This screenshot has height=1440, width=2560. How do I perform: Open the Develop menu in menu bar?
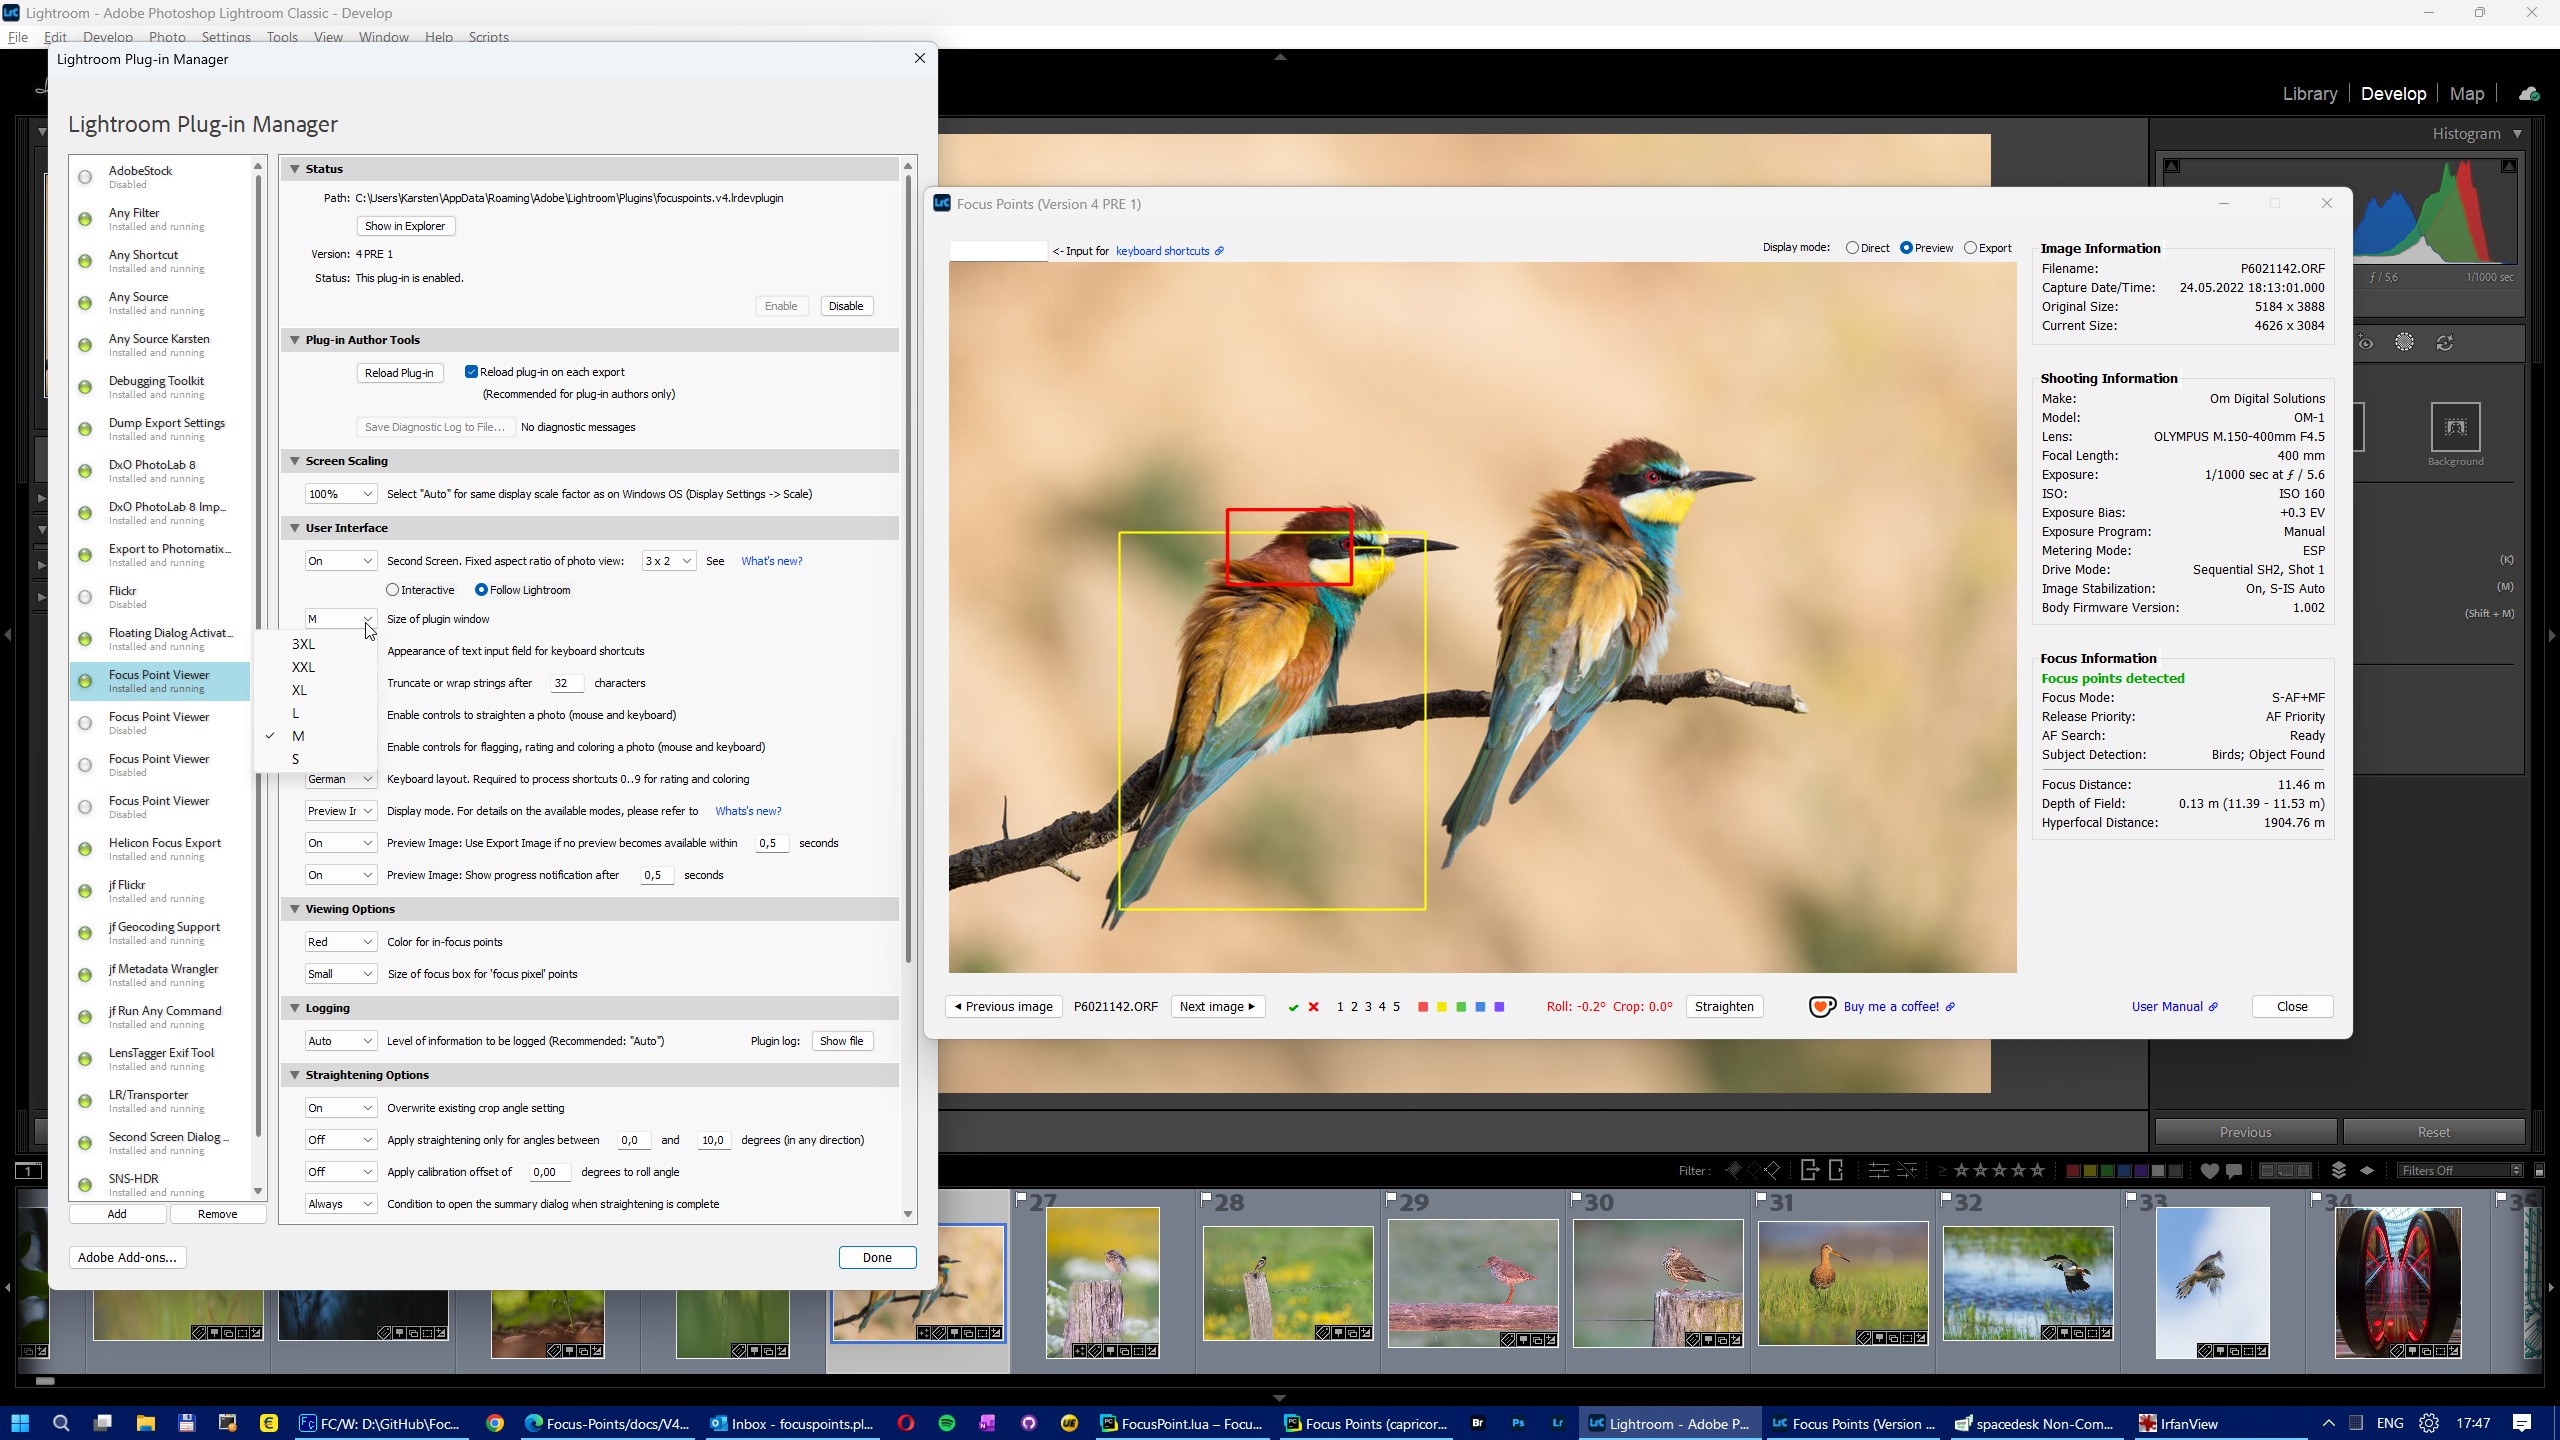[x=108, y=37]
